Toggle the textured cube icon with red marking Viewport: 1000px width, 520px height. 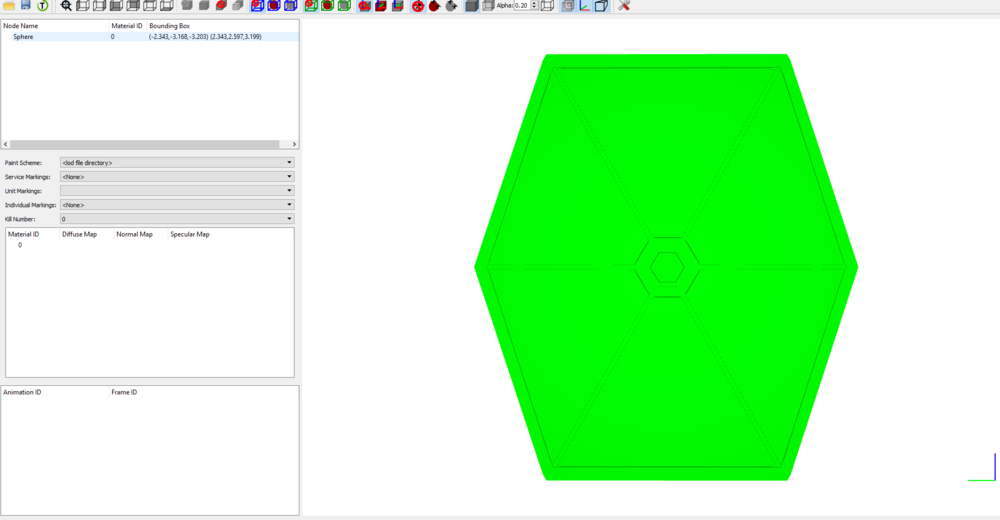coord(568,6)
